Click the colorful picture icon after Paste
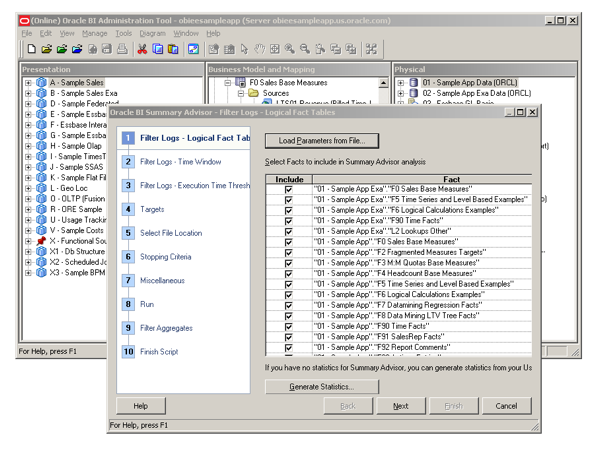Image resolution: width=600 pixels, height=449 pixels. pyautogui.click(x=193, y=49)
